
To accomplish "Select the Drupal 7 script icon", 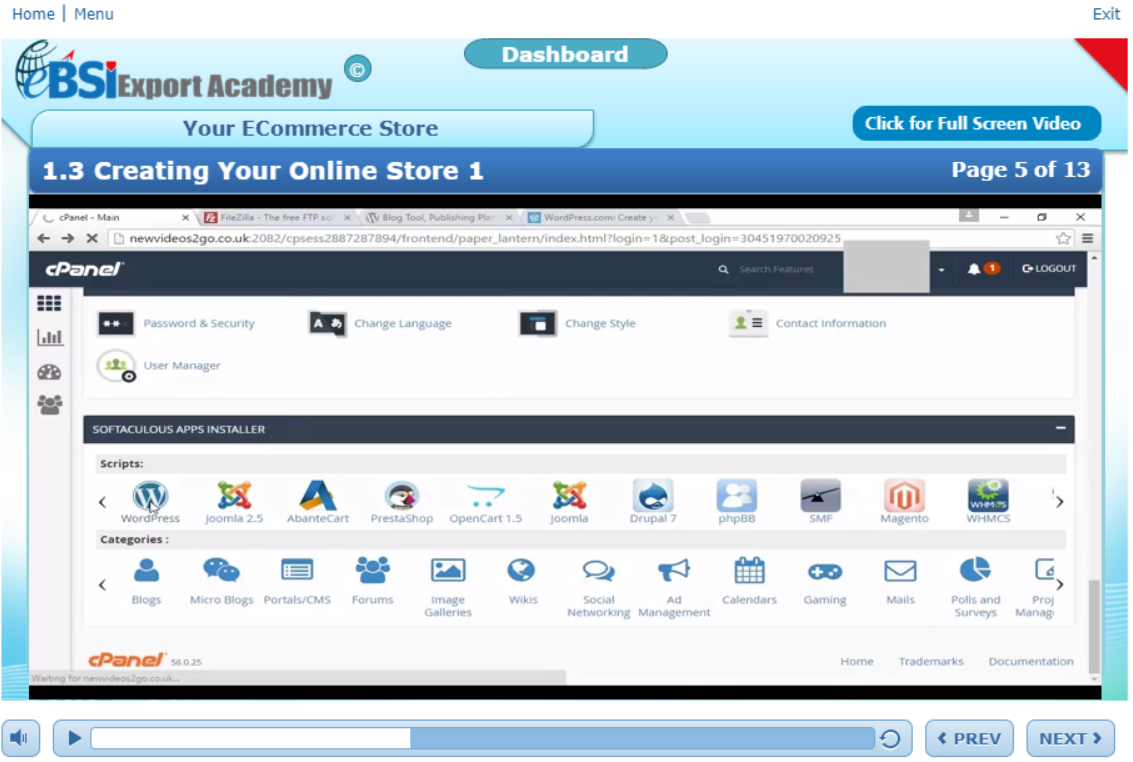I will tap(653, 502).
